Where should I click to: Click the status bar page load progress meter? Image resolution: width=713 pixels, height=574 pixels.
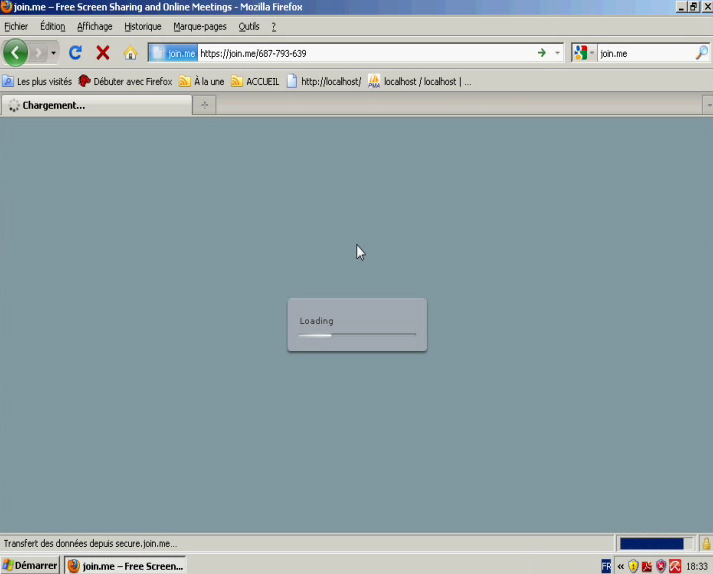point(656,543)
